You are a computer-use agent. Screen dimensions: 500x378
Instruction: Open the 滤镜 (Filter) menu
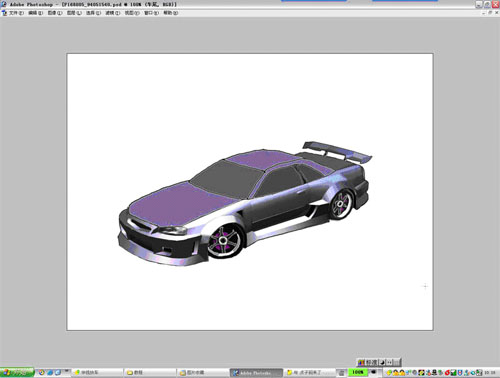coord(113,13)
